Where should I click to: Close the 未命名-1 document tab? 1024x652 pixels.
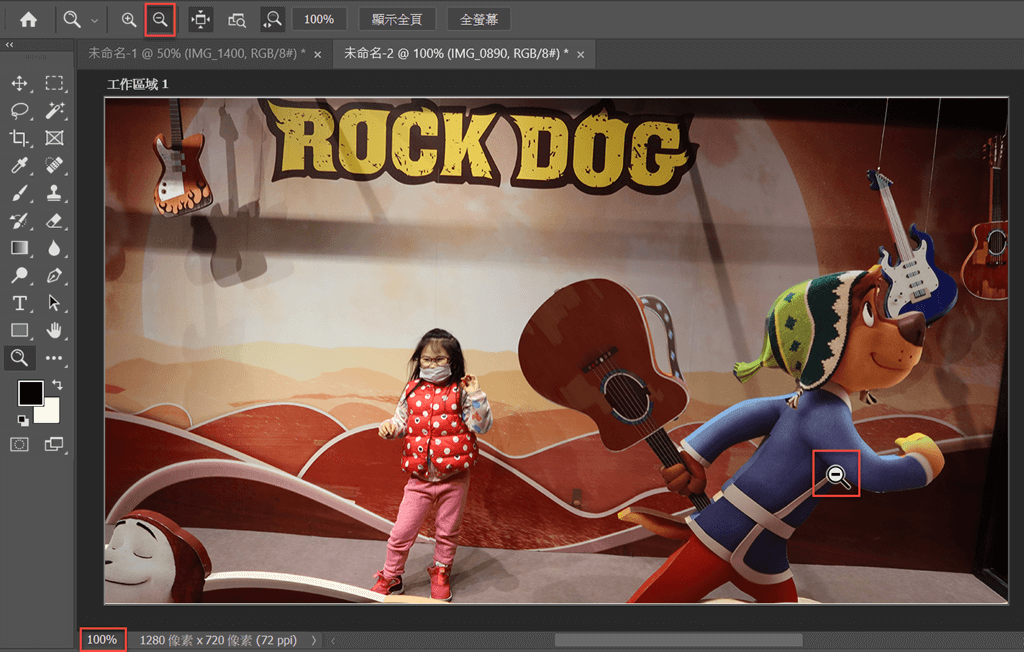(317, 54)
